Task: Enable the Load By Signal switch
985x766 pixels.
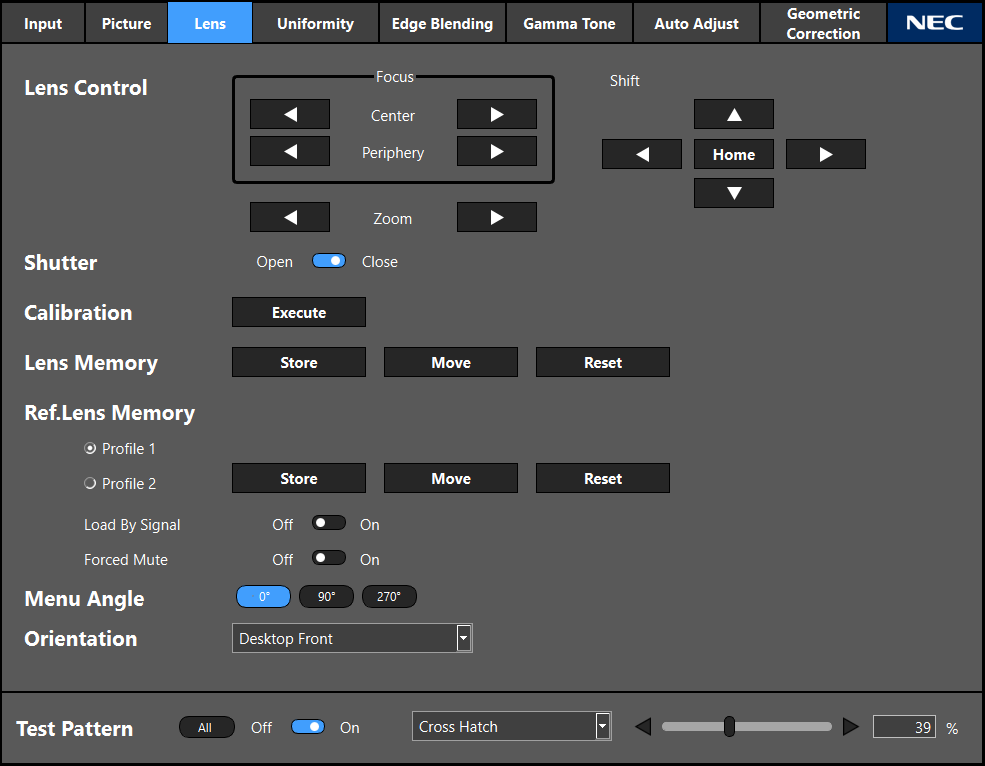Action: coord(329,523)
